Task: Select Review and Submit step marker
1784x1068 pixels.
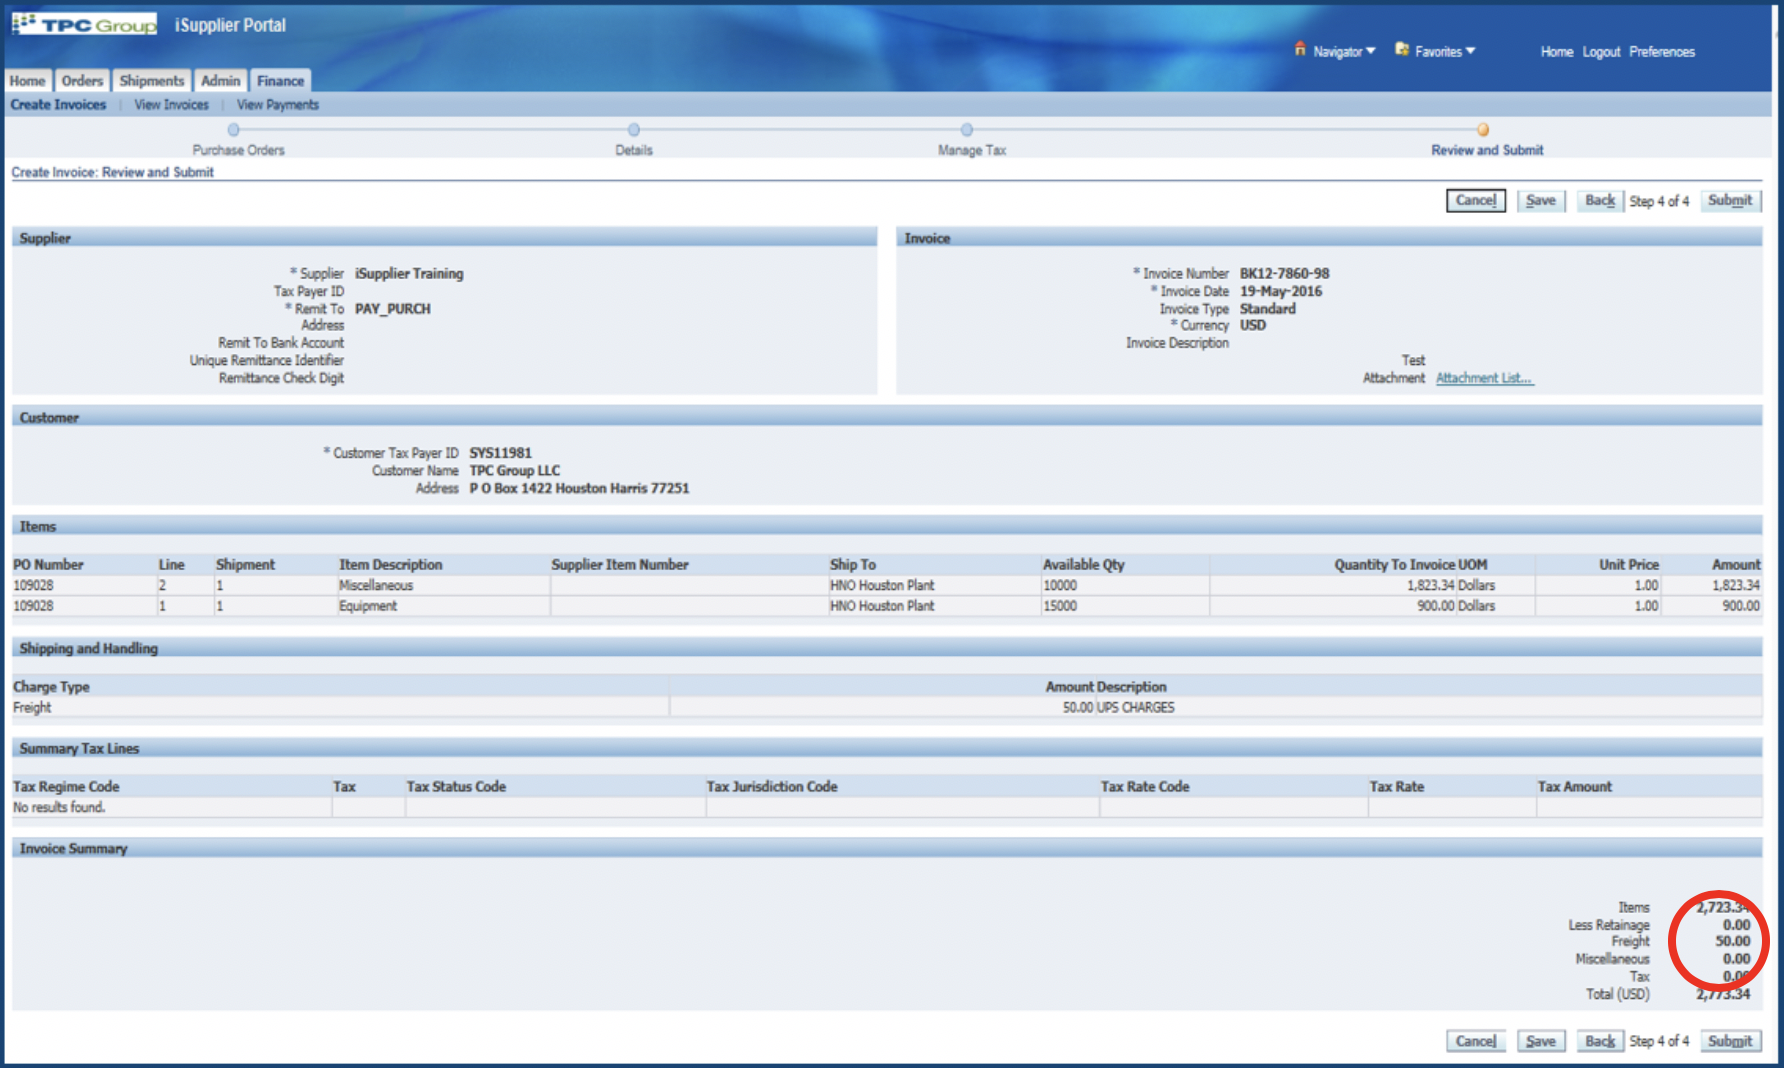Action: point(1483,130)
